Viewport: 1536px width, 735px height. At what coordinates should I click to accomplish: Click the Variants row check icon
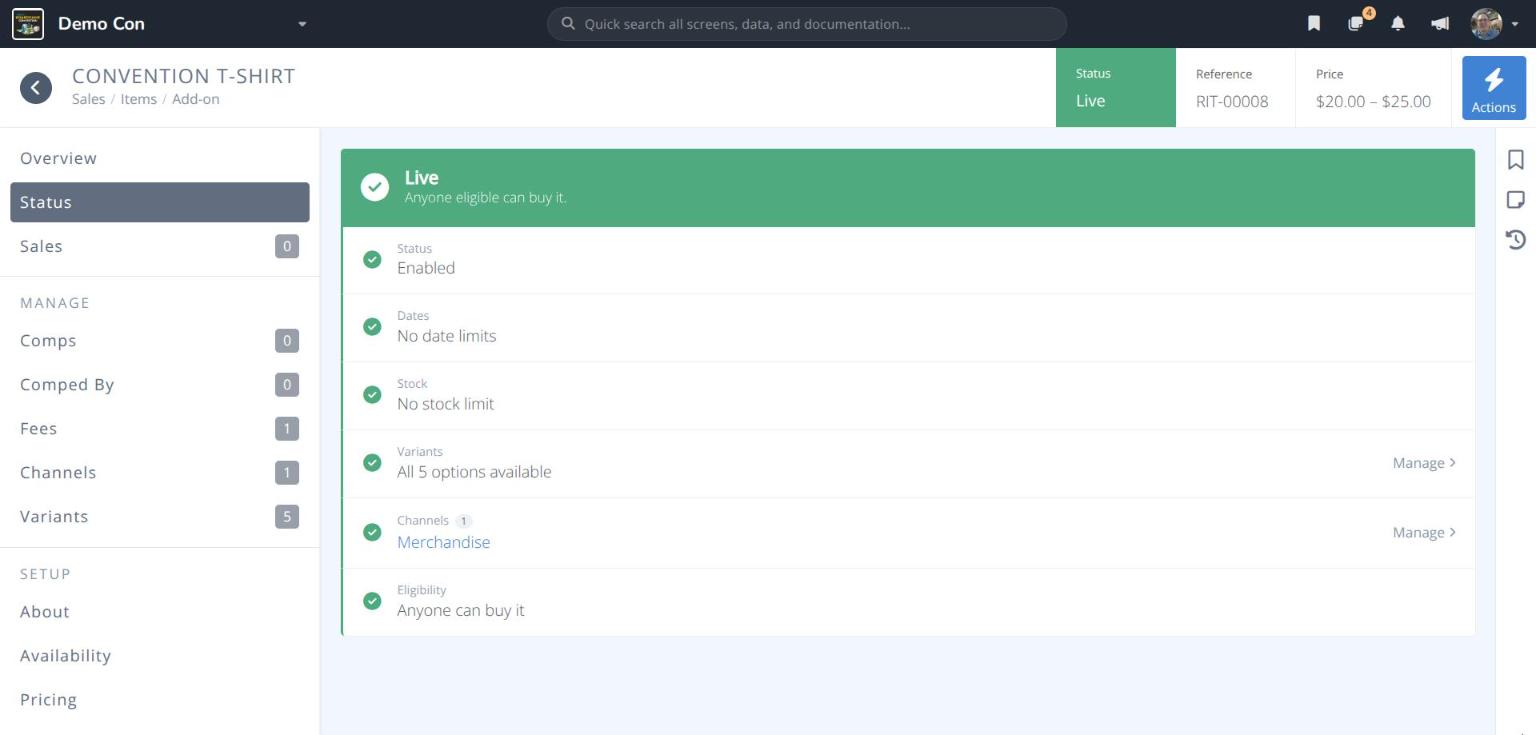[x=372, y=463]
